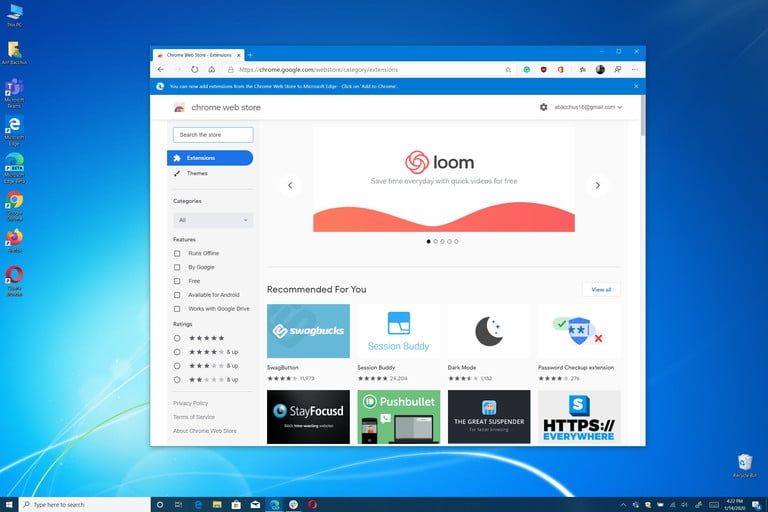Open This PC desktop icon
This screenshot has height=512, width=768.
pyautogui.click(x=14, y=15)
